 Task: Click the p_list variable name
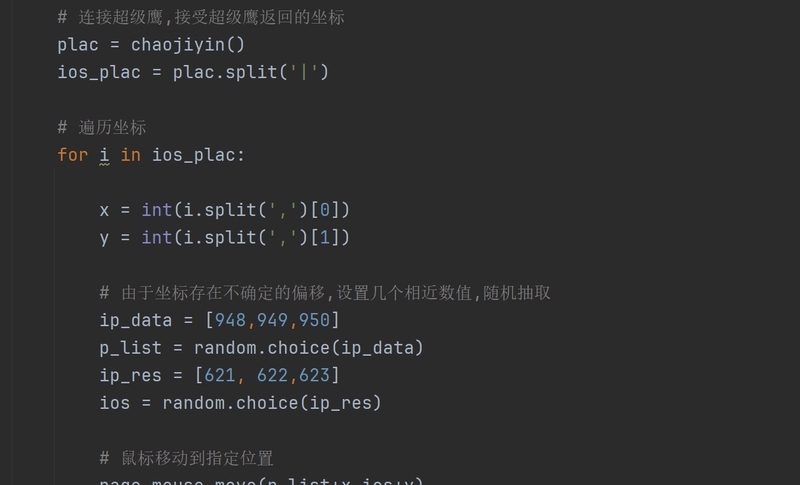point(130,348)
